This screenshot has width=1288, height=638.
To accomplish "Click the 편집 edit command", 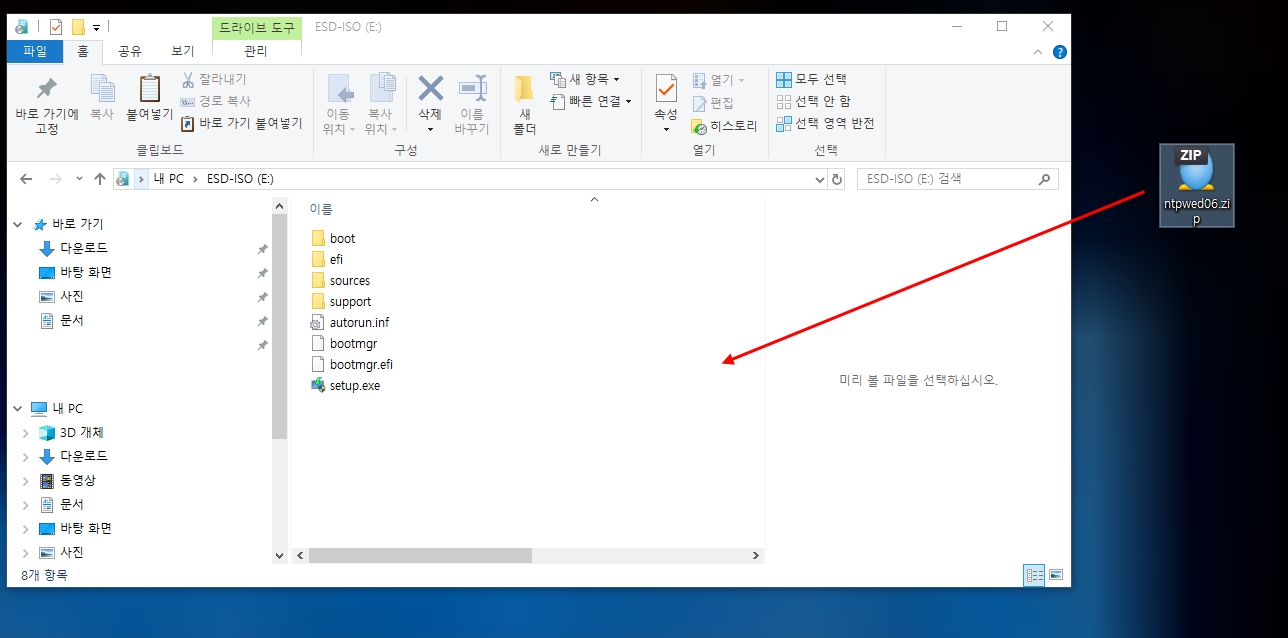I will coord(712,103).
